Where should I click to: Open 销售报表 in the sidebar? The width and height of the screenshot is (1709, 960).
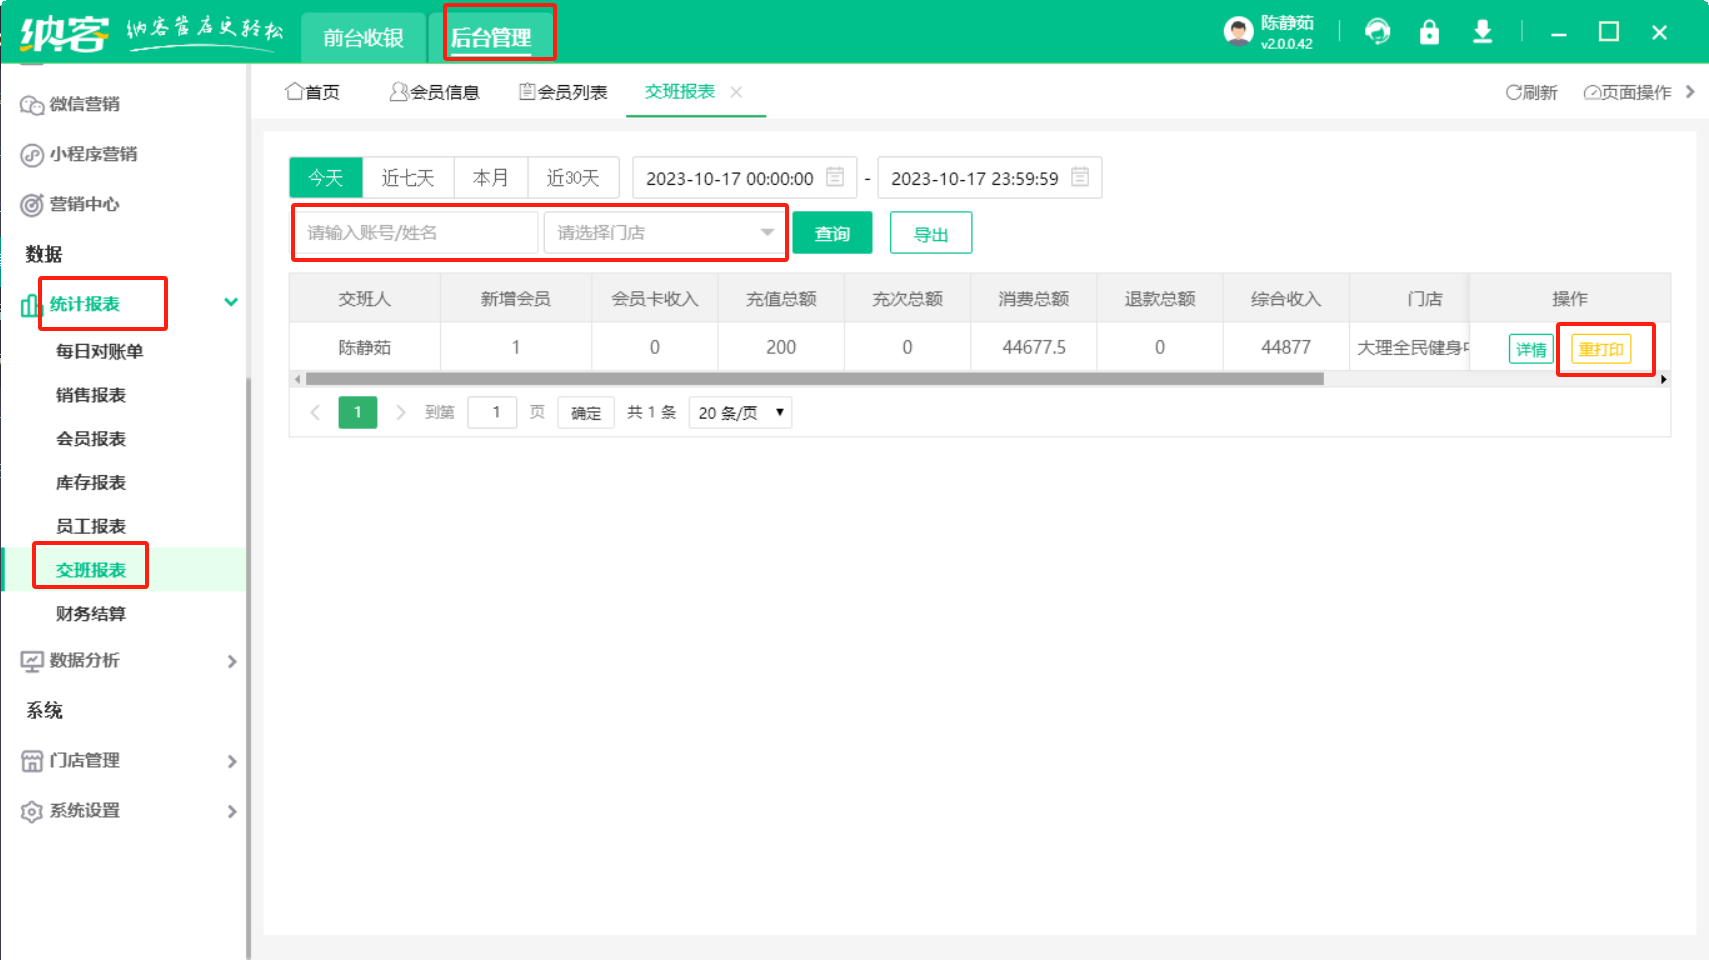click(x=91, y=395)
